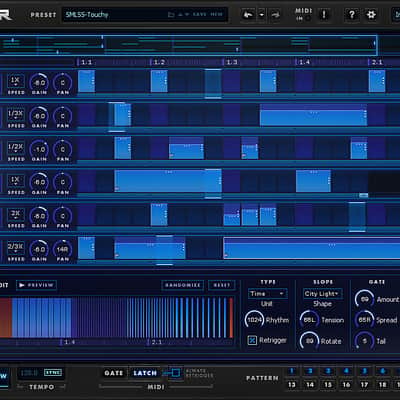Click the PREVIEW play button
Viewport: 400px width, 400px height.
pos(36,285)
